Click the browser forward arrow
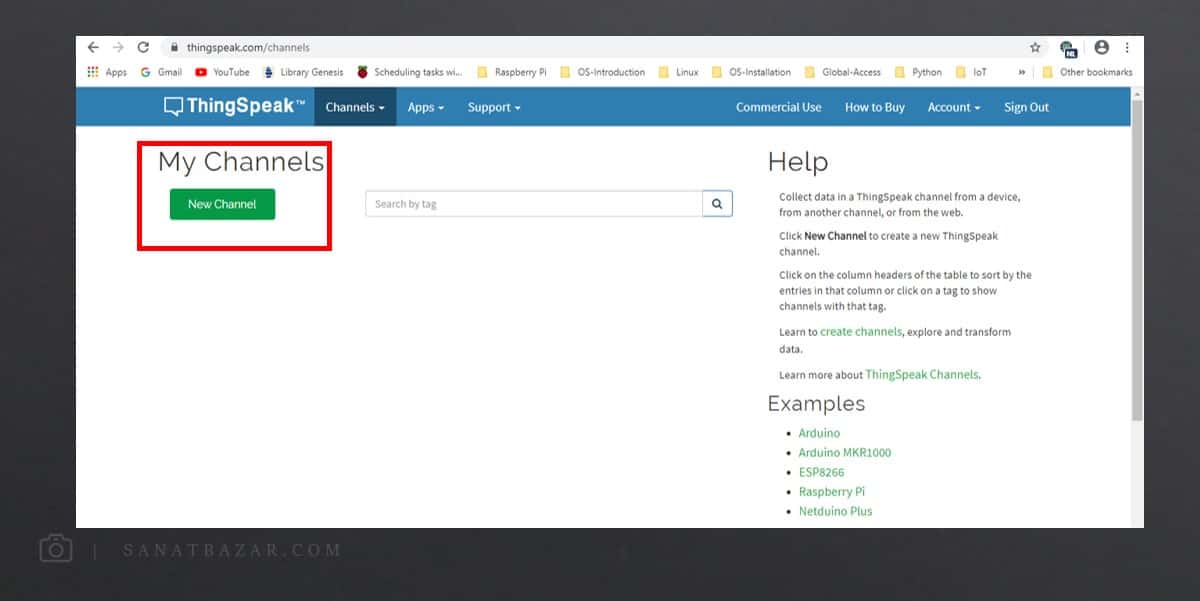 tap(118, 47)
